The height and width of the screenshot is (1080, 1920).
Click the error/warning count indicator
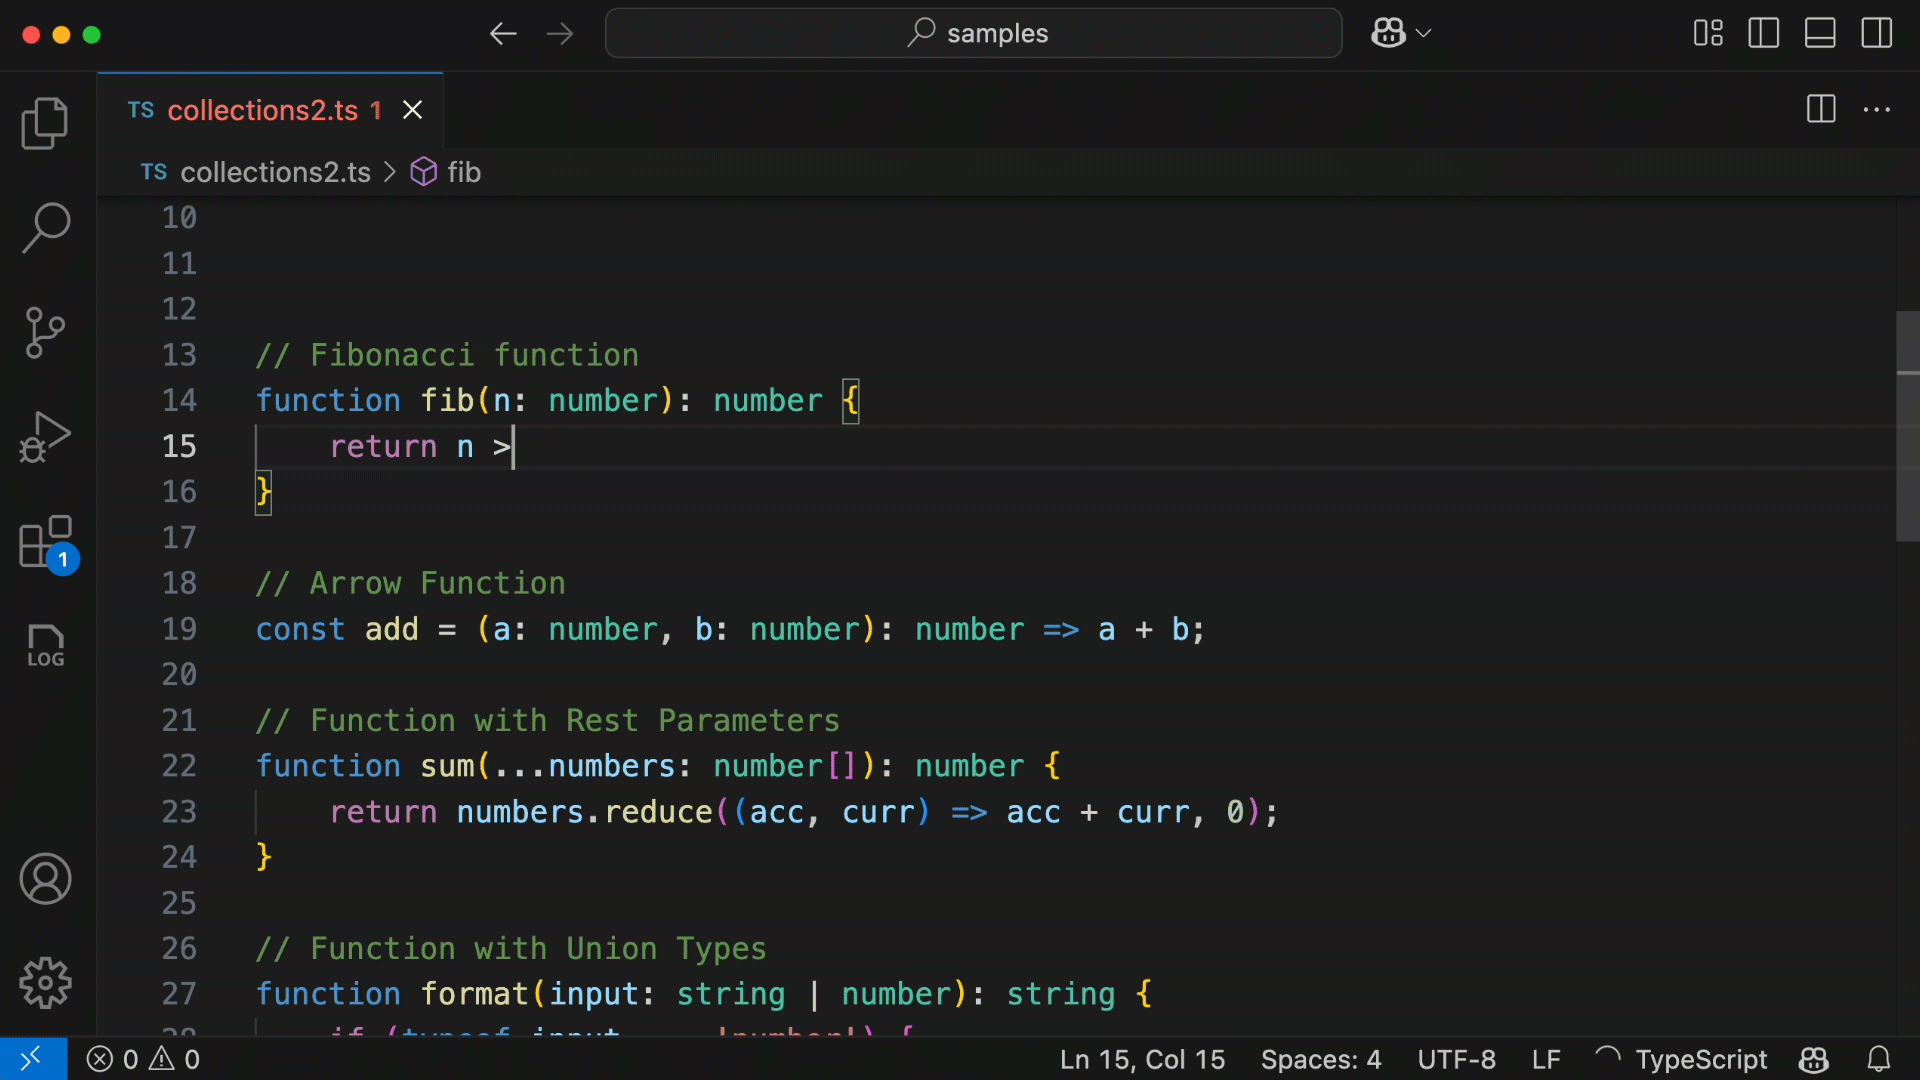pos(144,1059)
